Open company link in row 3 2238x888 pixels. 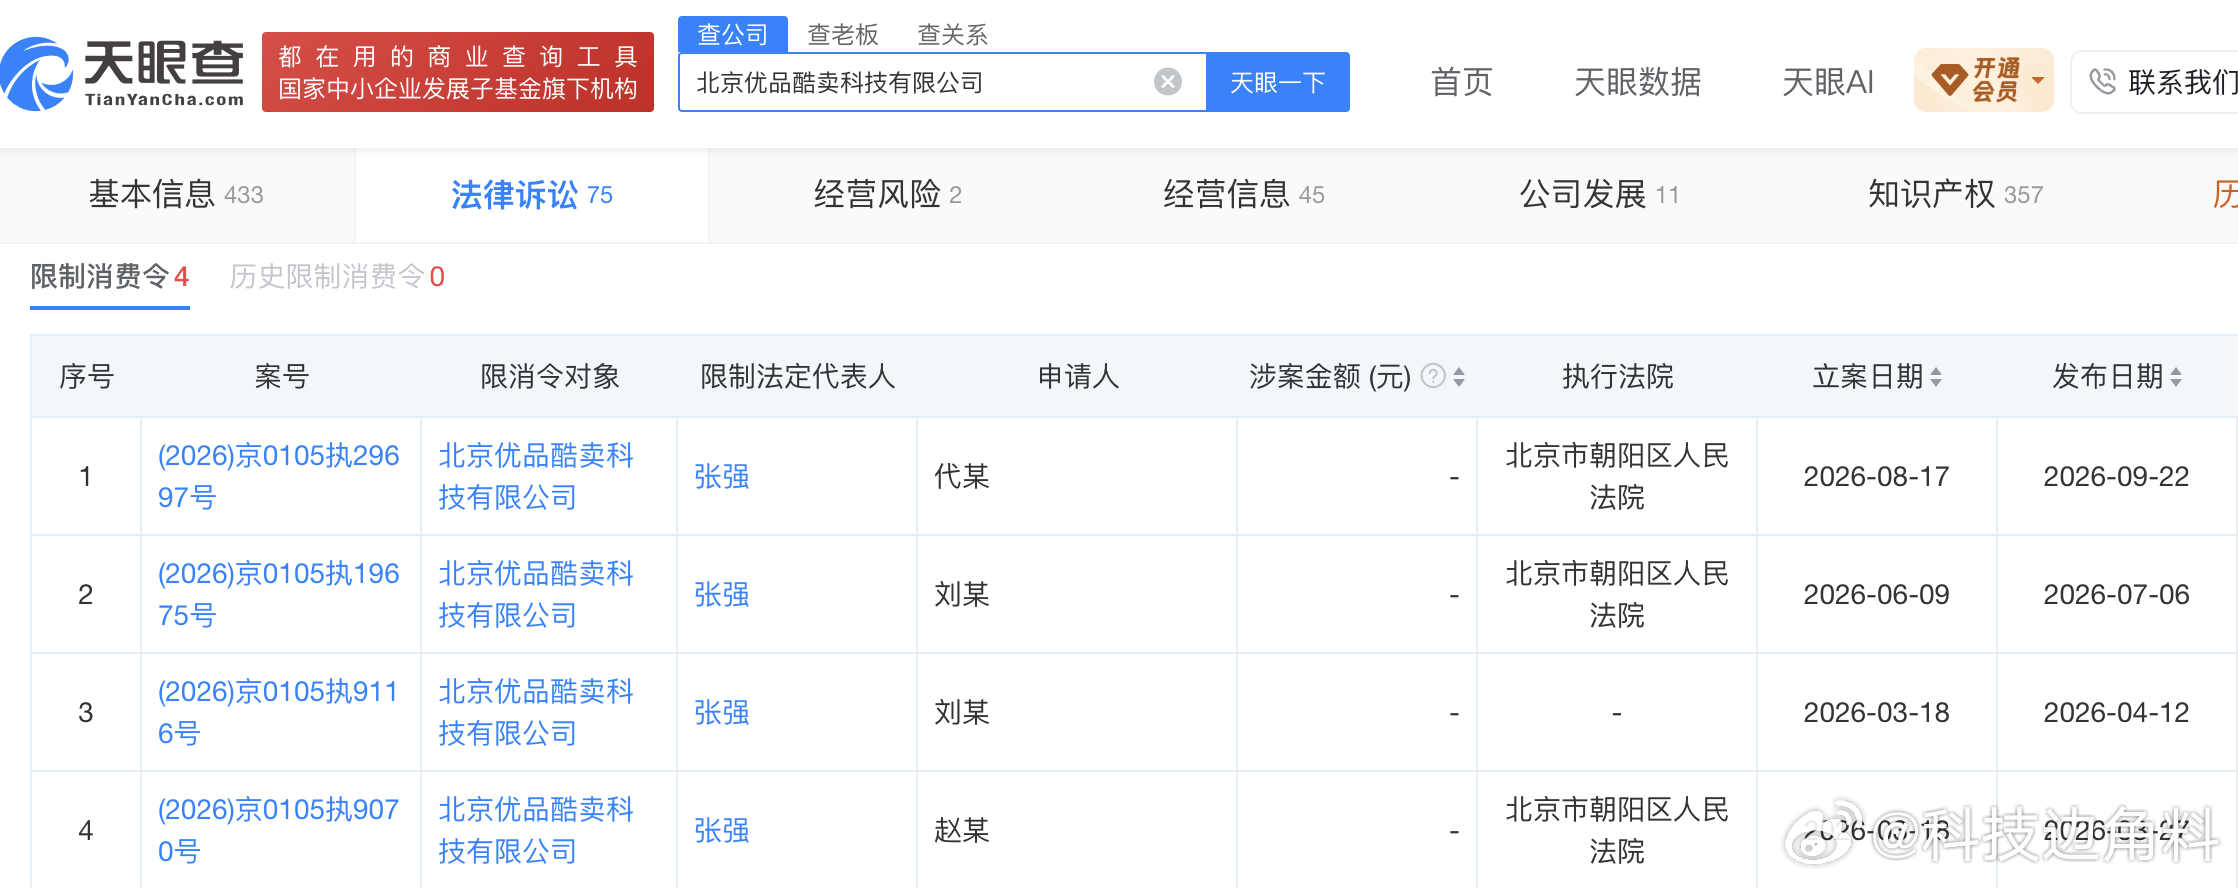coord(536,712)
